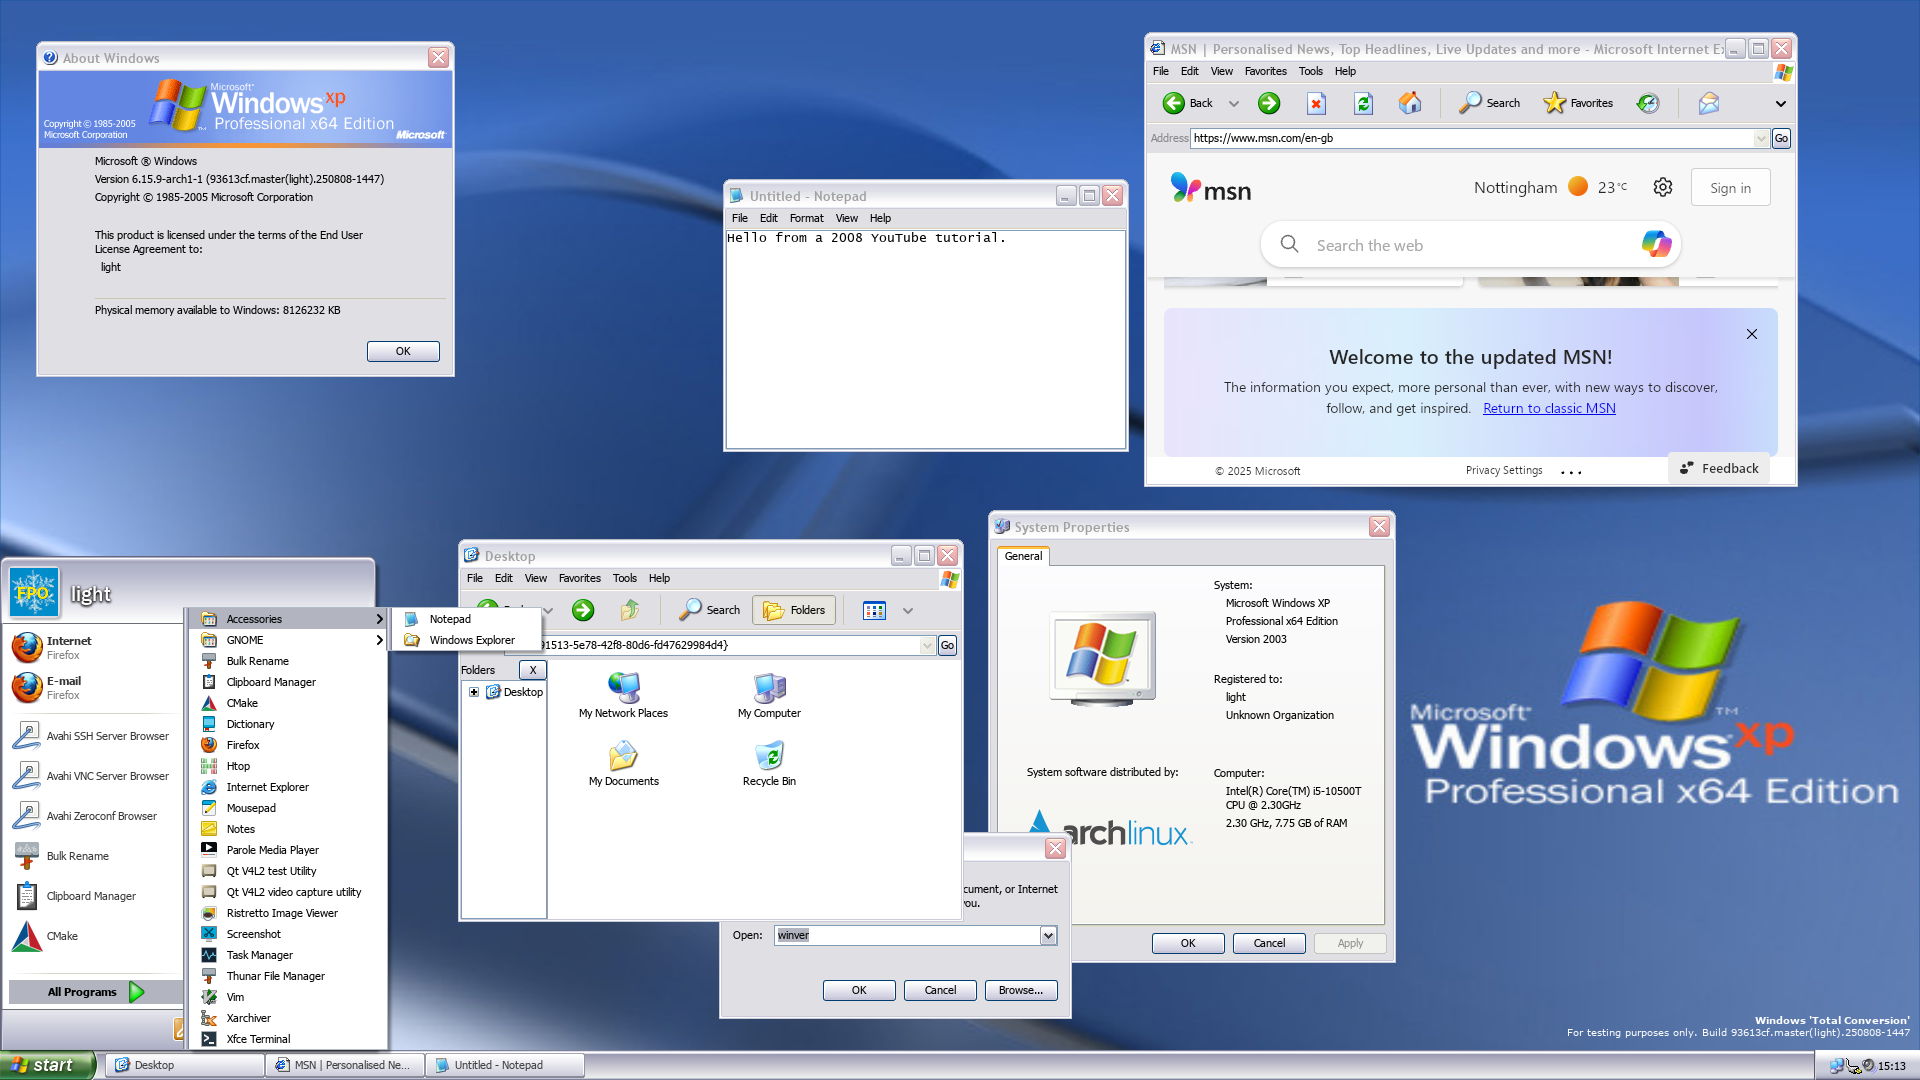1920x1080 pixels.
Task: Open MSN settings gear icon
Action: tap(1662, 187)
